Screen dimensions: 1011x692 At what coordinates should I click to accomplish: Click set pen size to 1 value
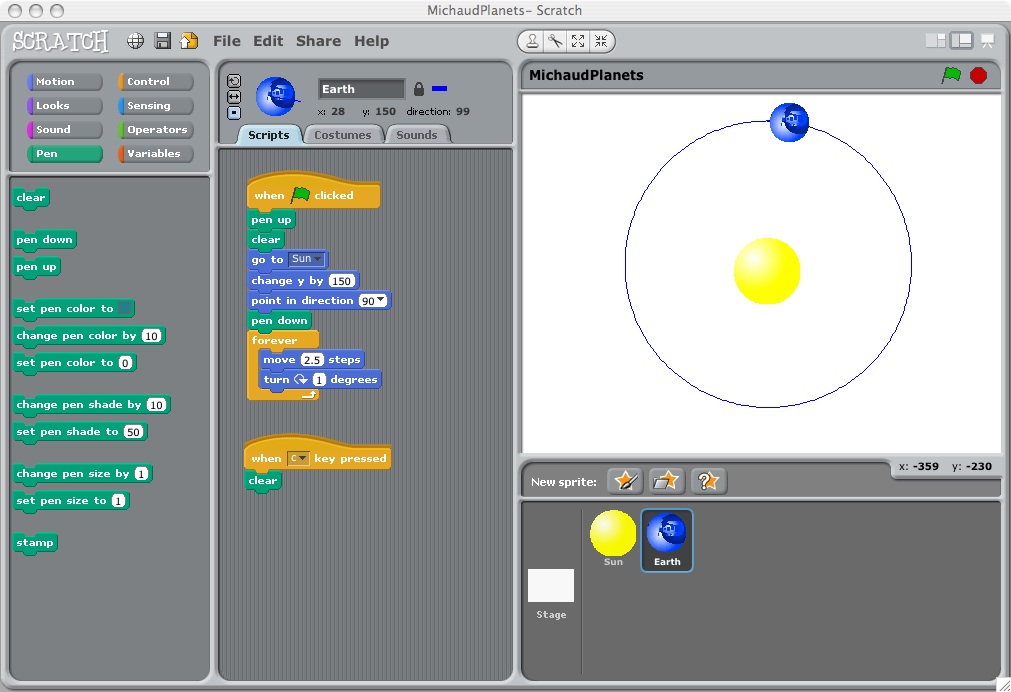pos(118,501)
